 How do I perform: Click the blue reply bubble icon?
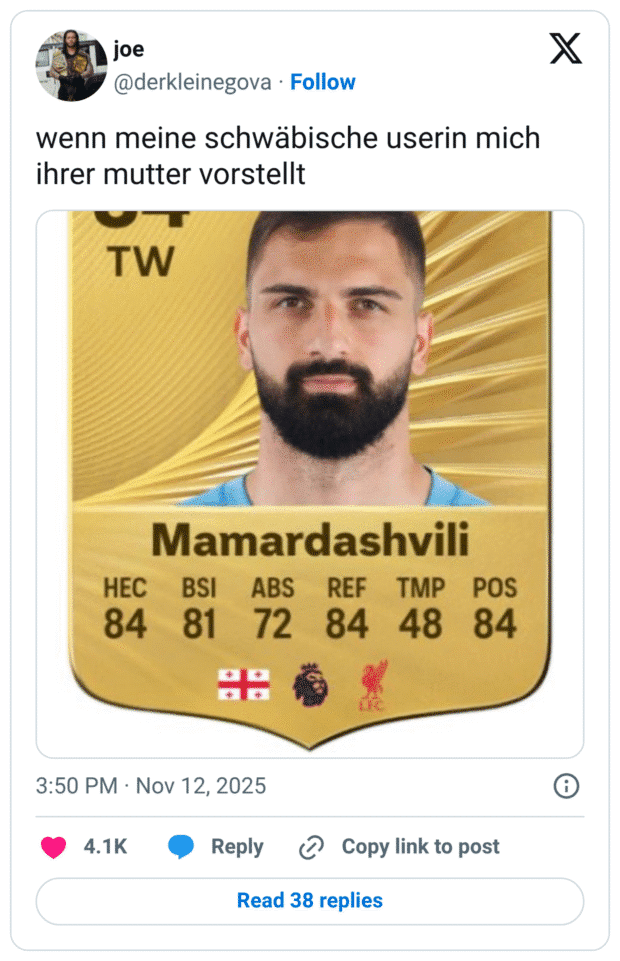(181, 847)
